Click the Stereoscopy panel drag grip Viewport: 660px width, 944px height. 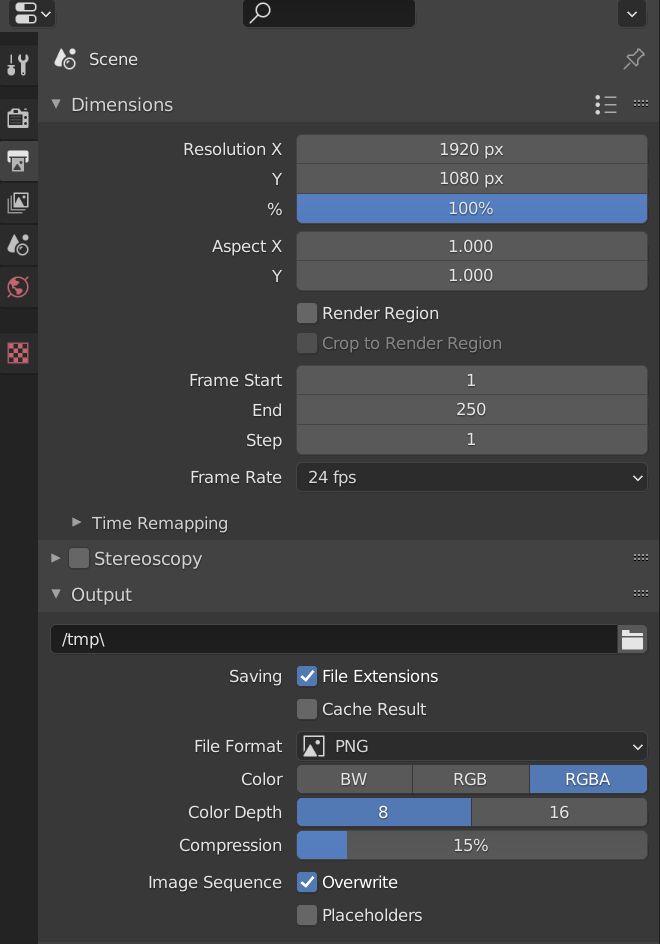[x=641, y=557]
